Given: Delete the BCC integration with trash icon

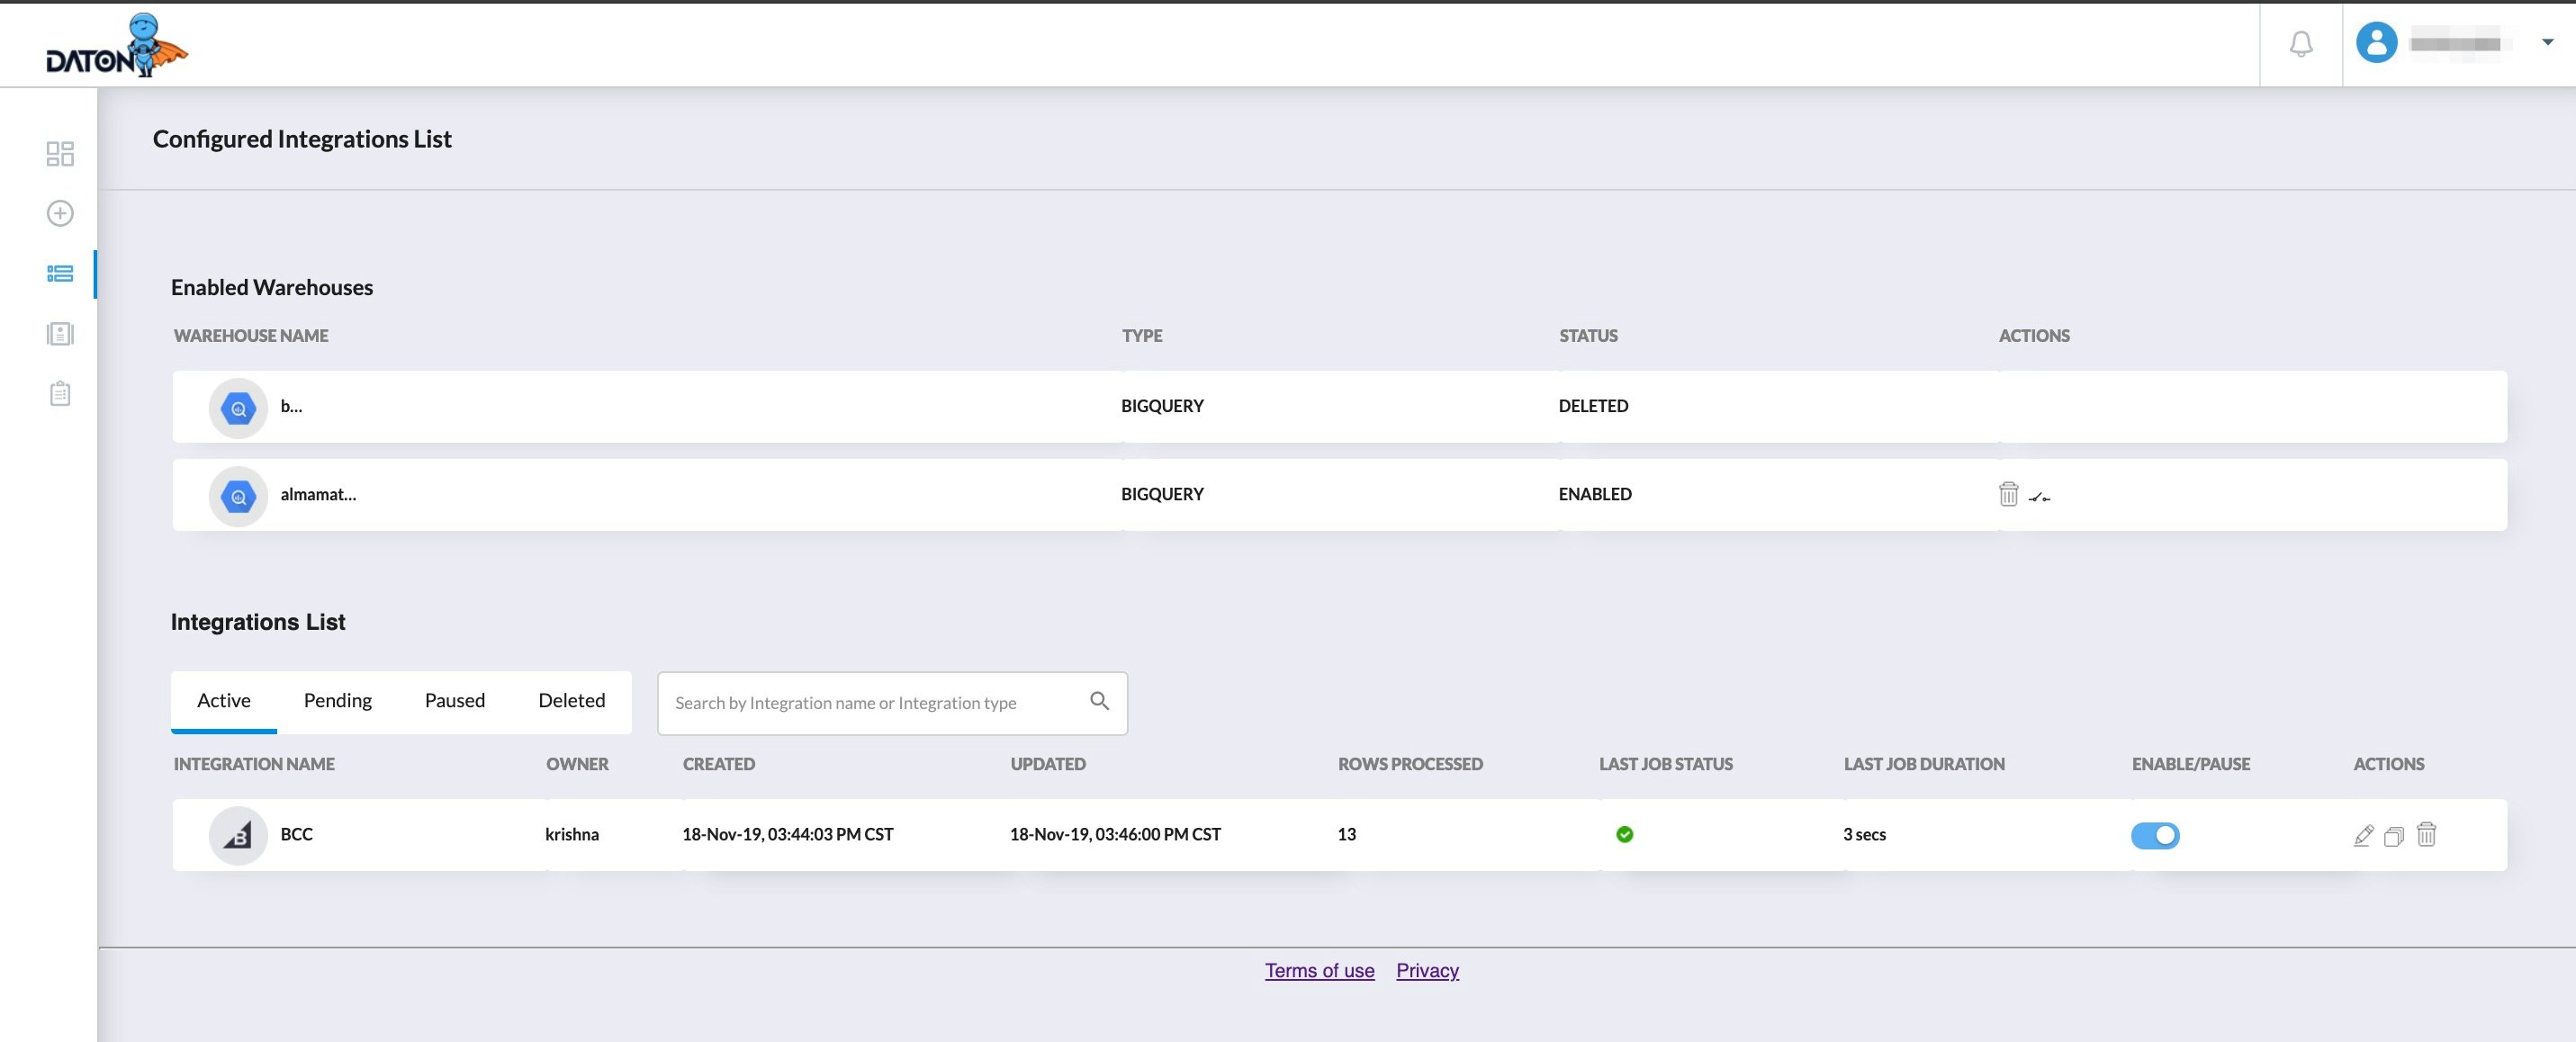Looking at the screenshot, I should 2426,834.
